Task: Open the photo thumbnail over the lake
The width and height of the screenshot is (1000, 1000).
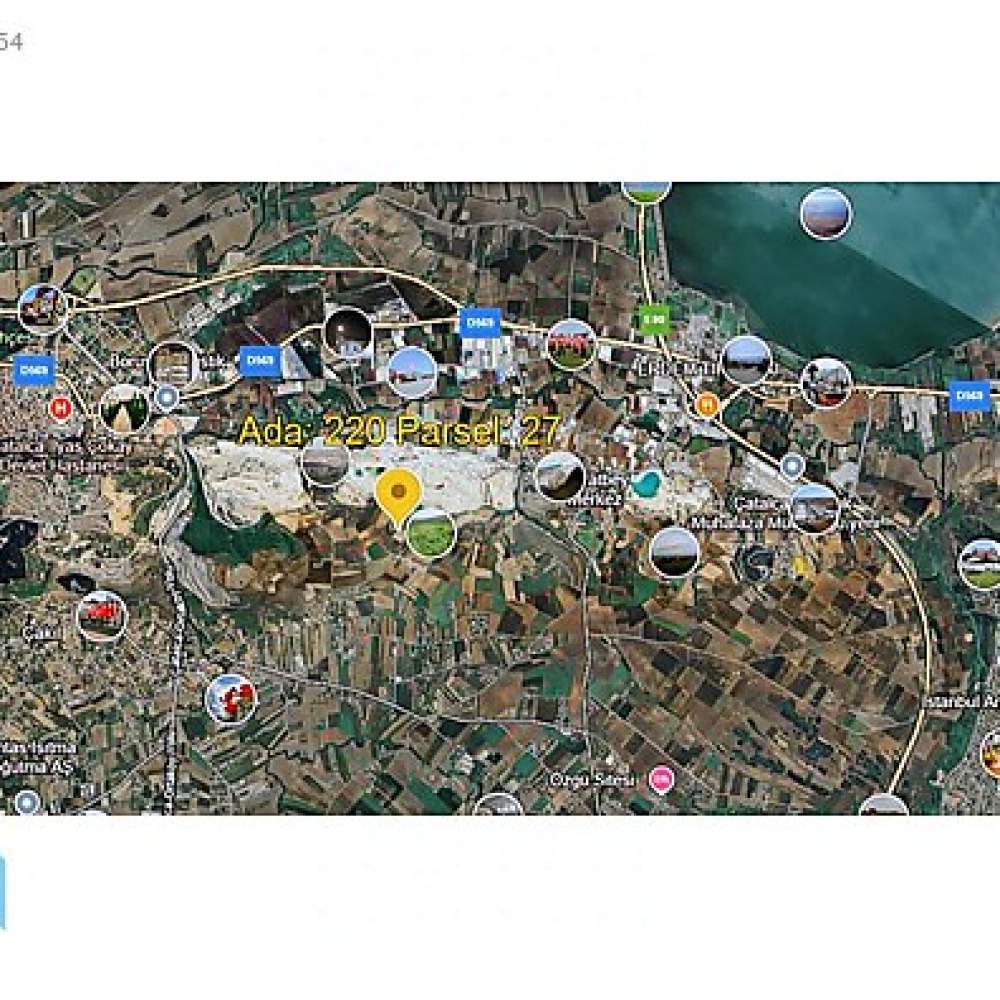Action: (826, 213)
